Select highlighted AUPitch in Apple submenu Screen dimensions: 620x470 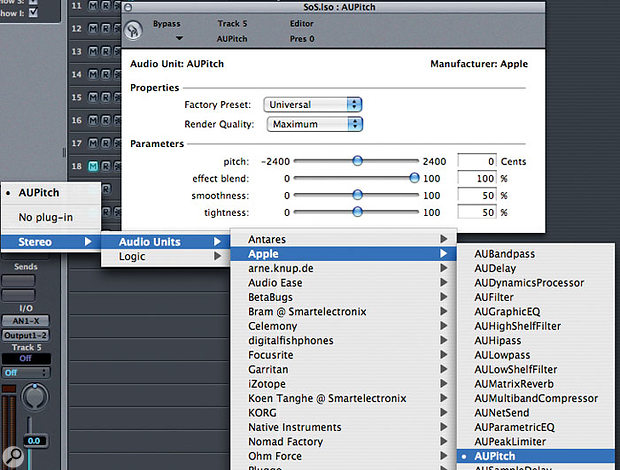(x=536, y=456)
